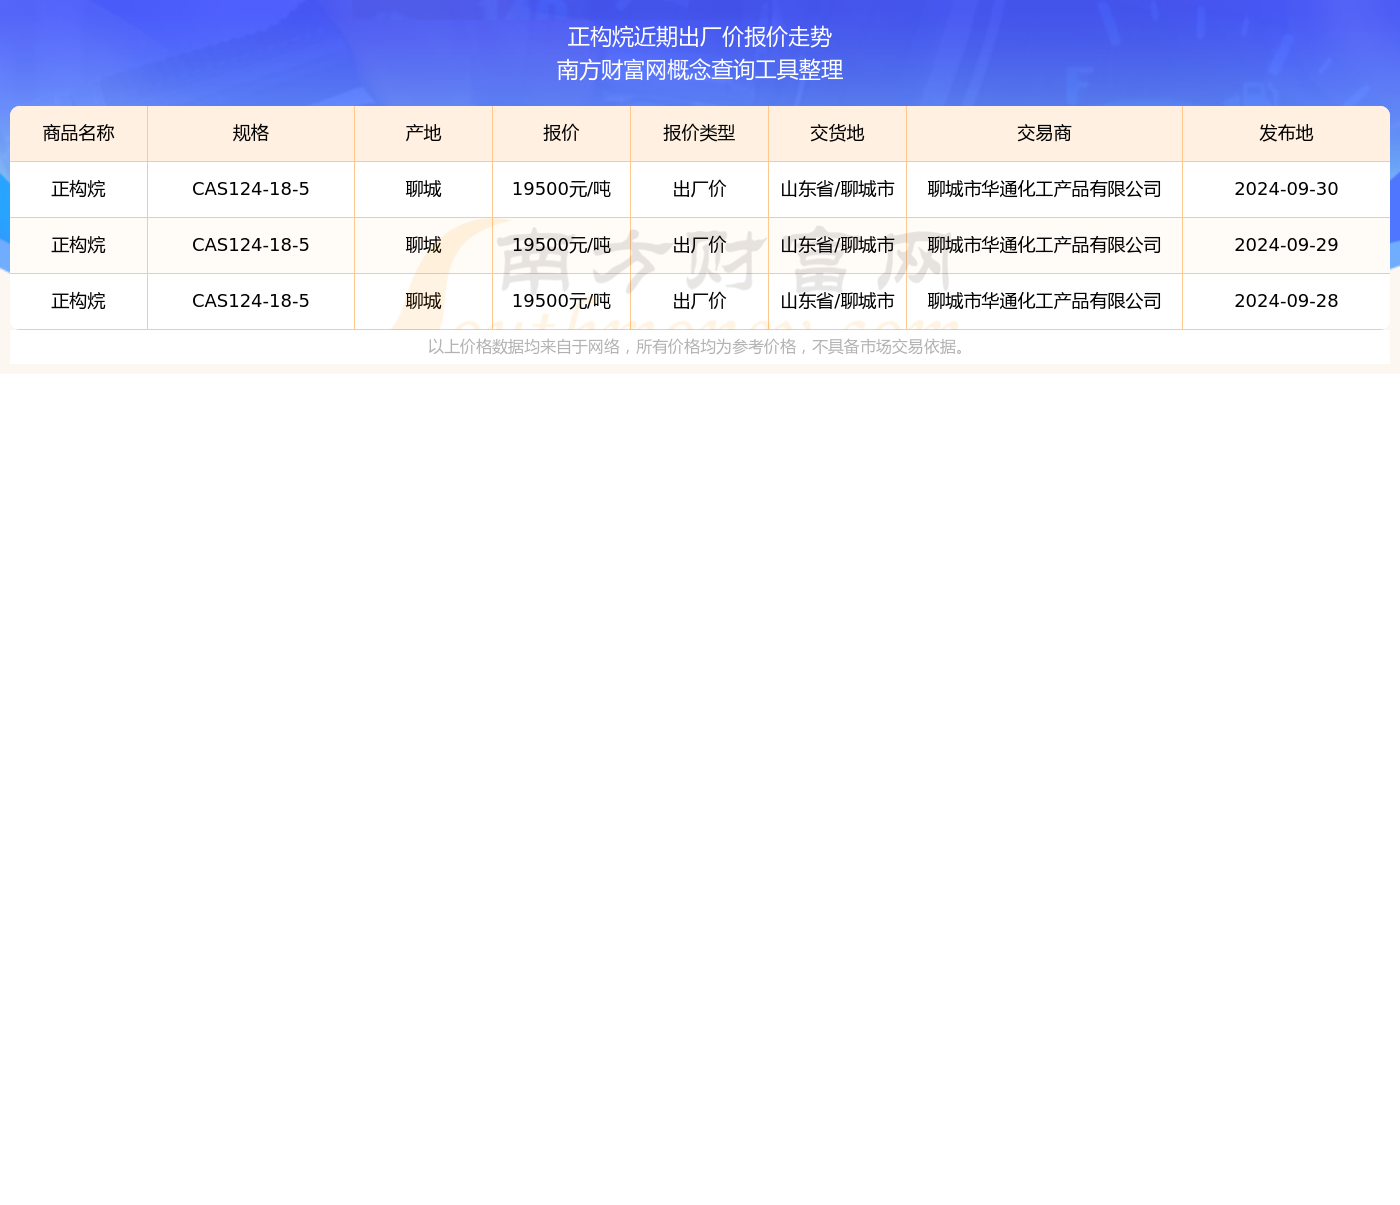This screenshot has width=1400, height=1205.
Task: Select 山东省/聊城市 in the 2024-09-29 row
Action: [838, 246]
